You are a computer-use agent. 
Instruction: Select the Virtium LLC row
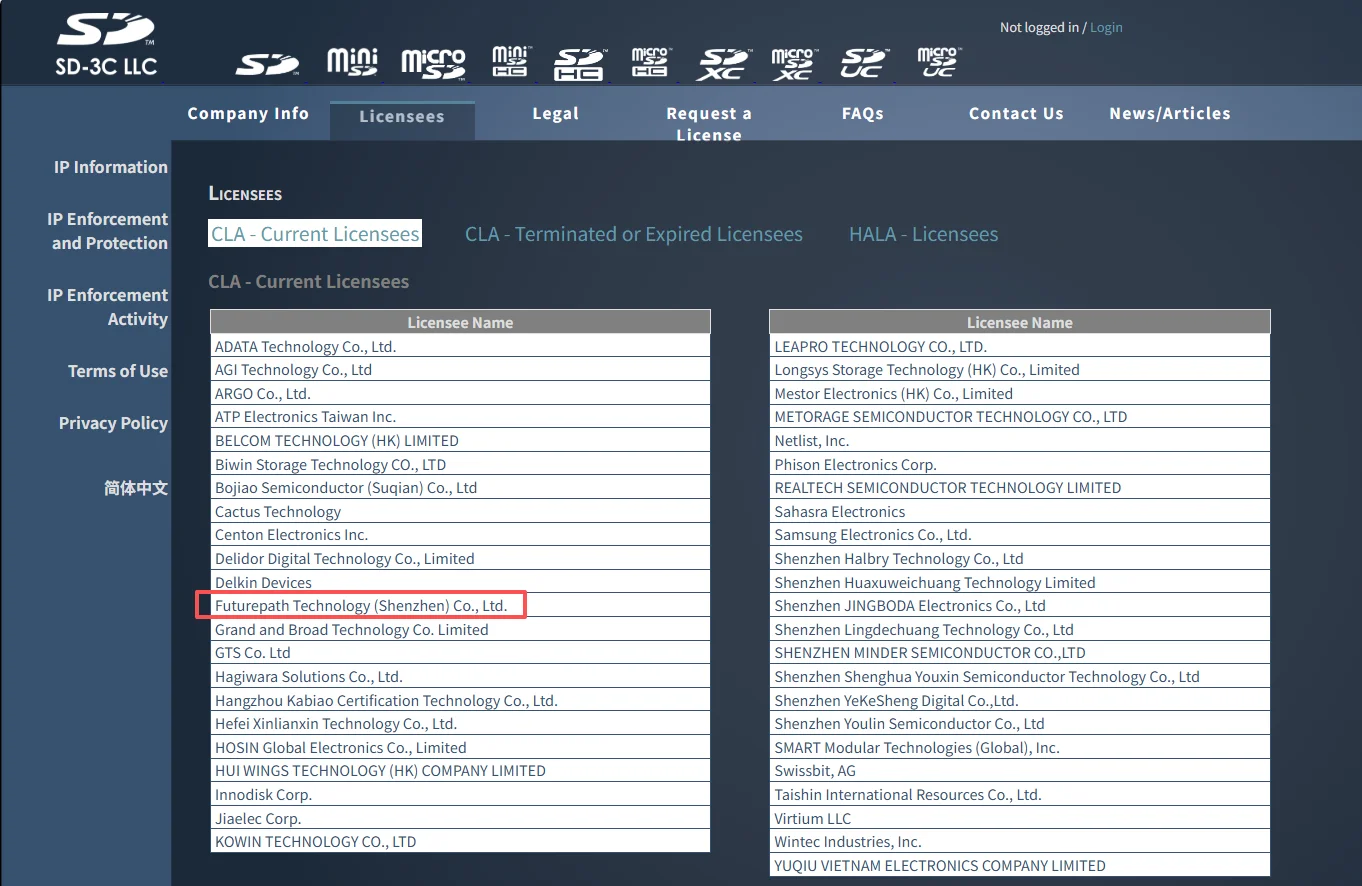tap(1020, 818)
